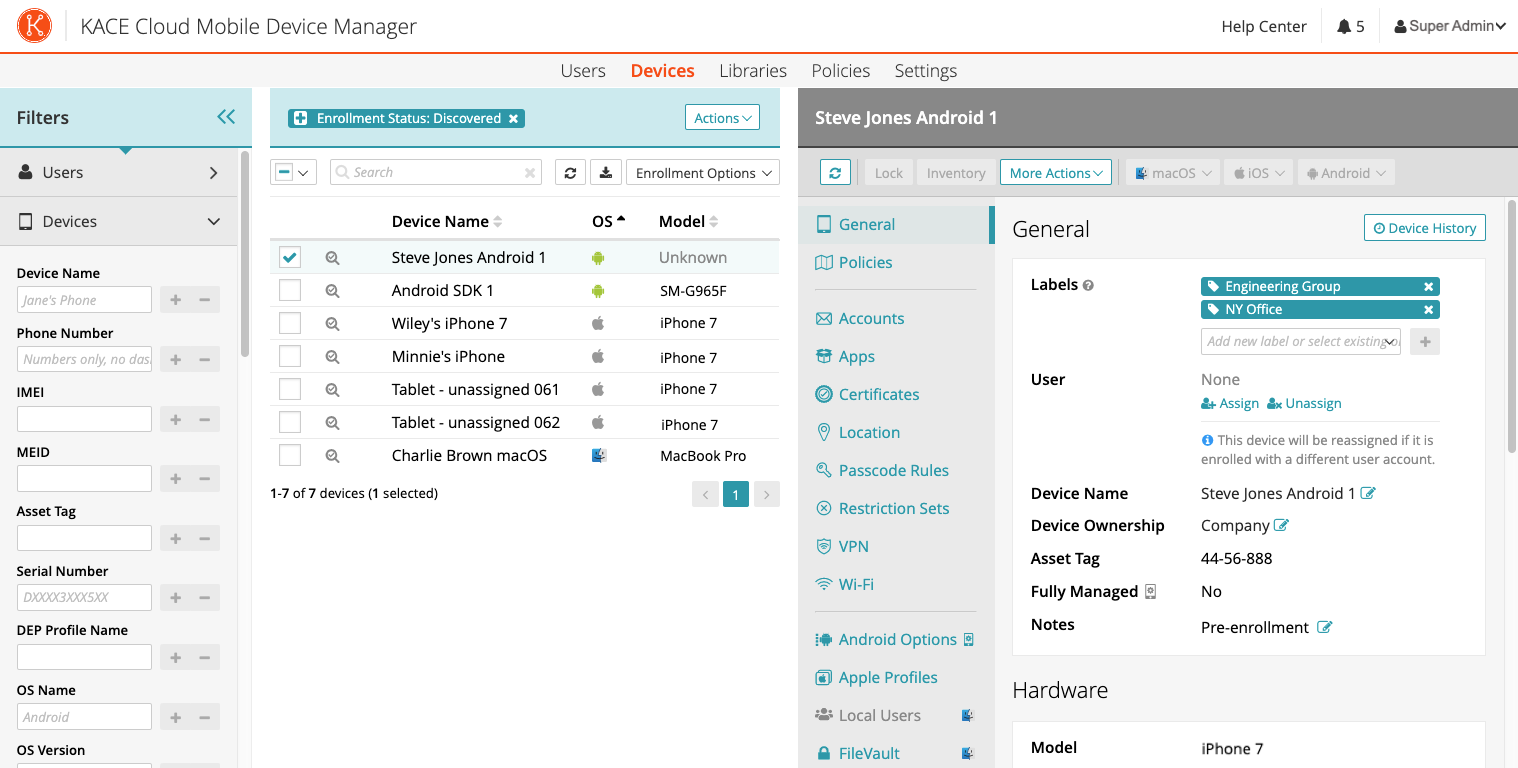This screenshot has height=768, width=1518.
Task: Go to page 1 of devices
Action: click(736, 494)
